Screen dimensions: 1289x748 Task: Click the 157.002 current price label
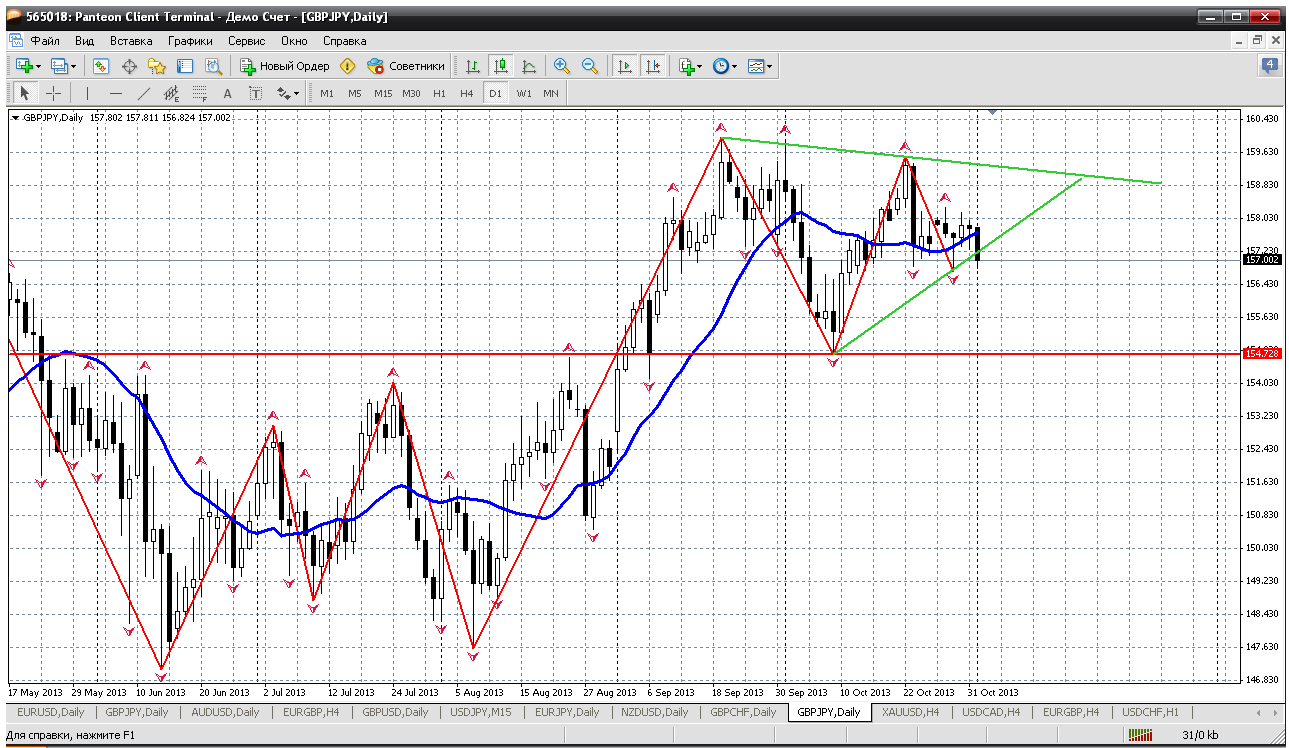1262,260
